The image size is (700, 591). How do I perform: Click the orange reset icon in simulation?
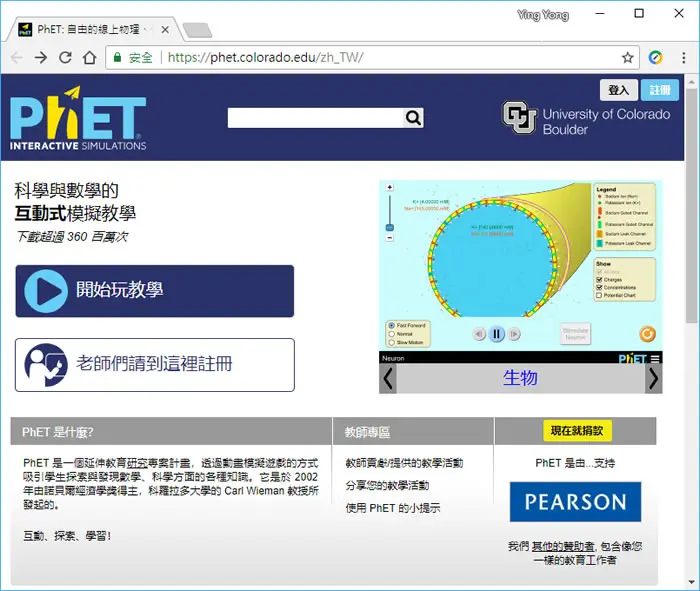647,334
